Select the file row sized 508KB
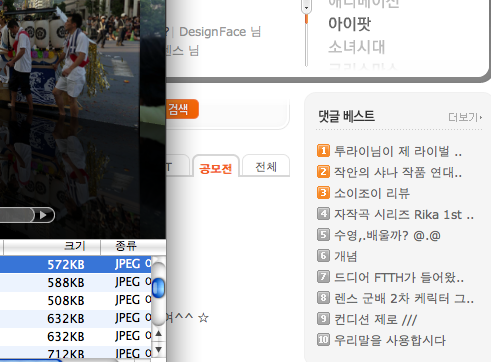 [x=76, y=300]
